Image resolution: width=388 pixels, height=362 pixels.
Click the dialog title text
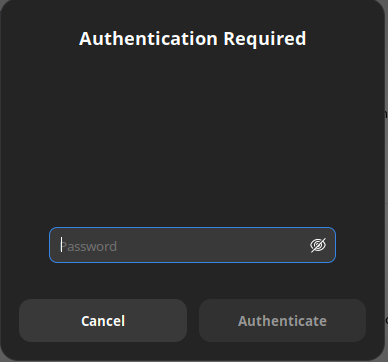tap(193, 38)
